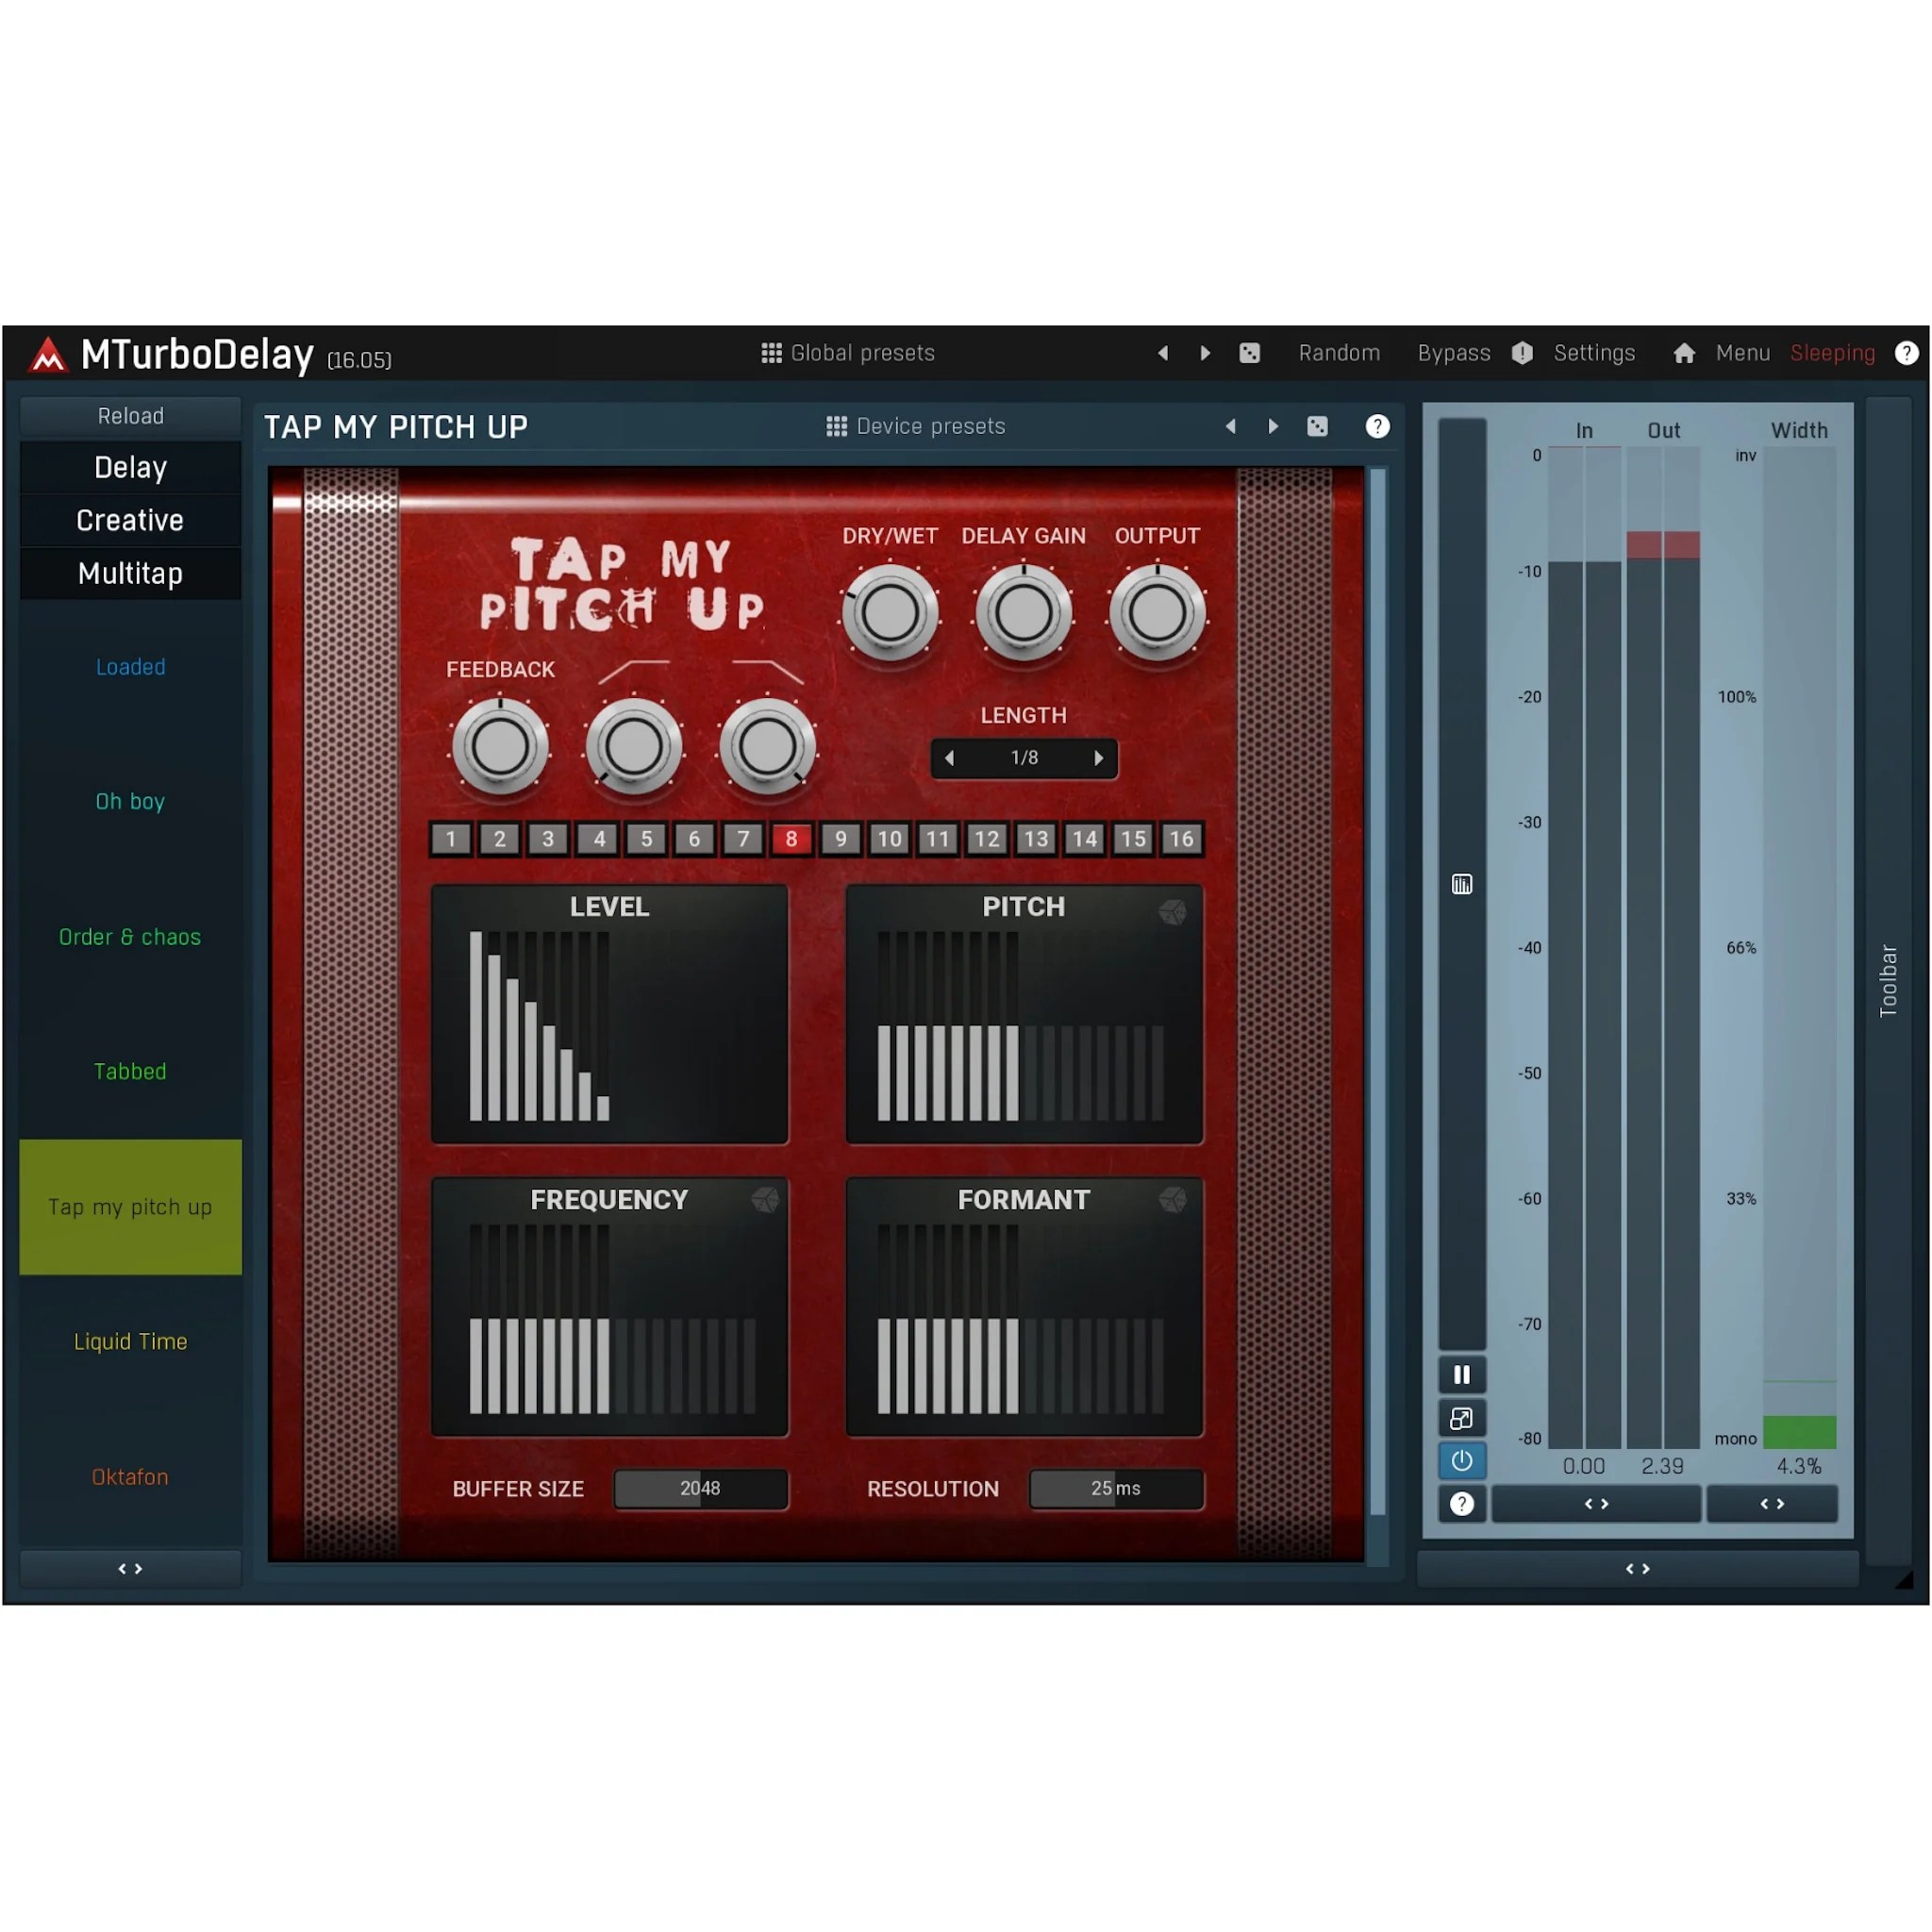Click the resize/detach icon below the pause button

(1461, 1418)
